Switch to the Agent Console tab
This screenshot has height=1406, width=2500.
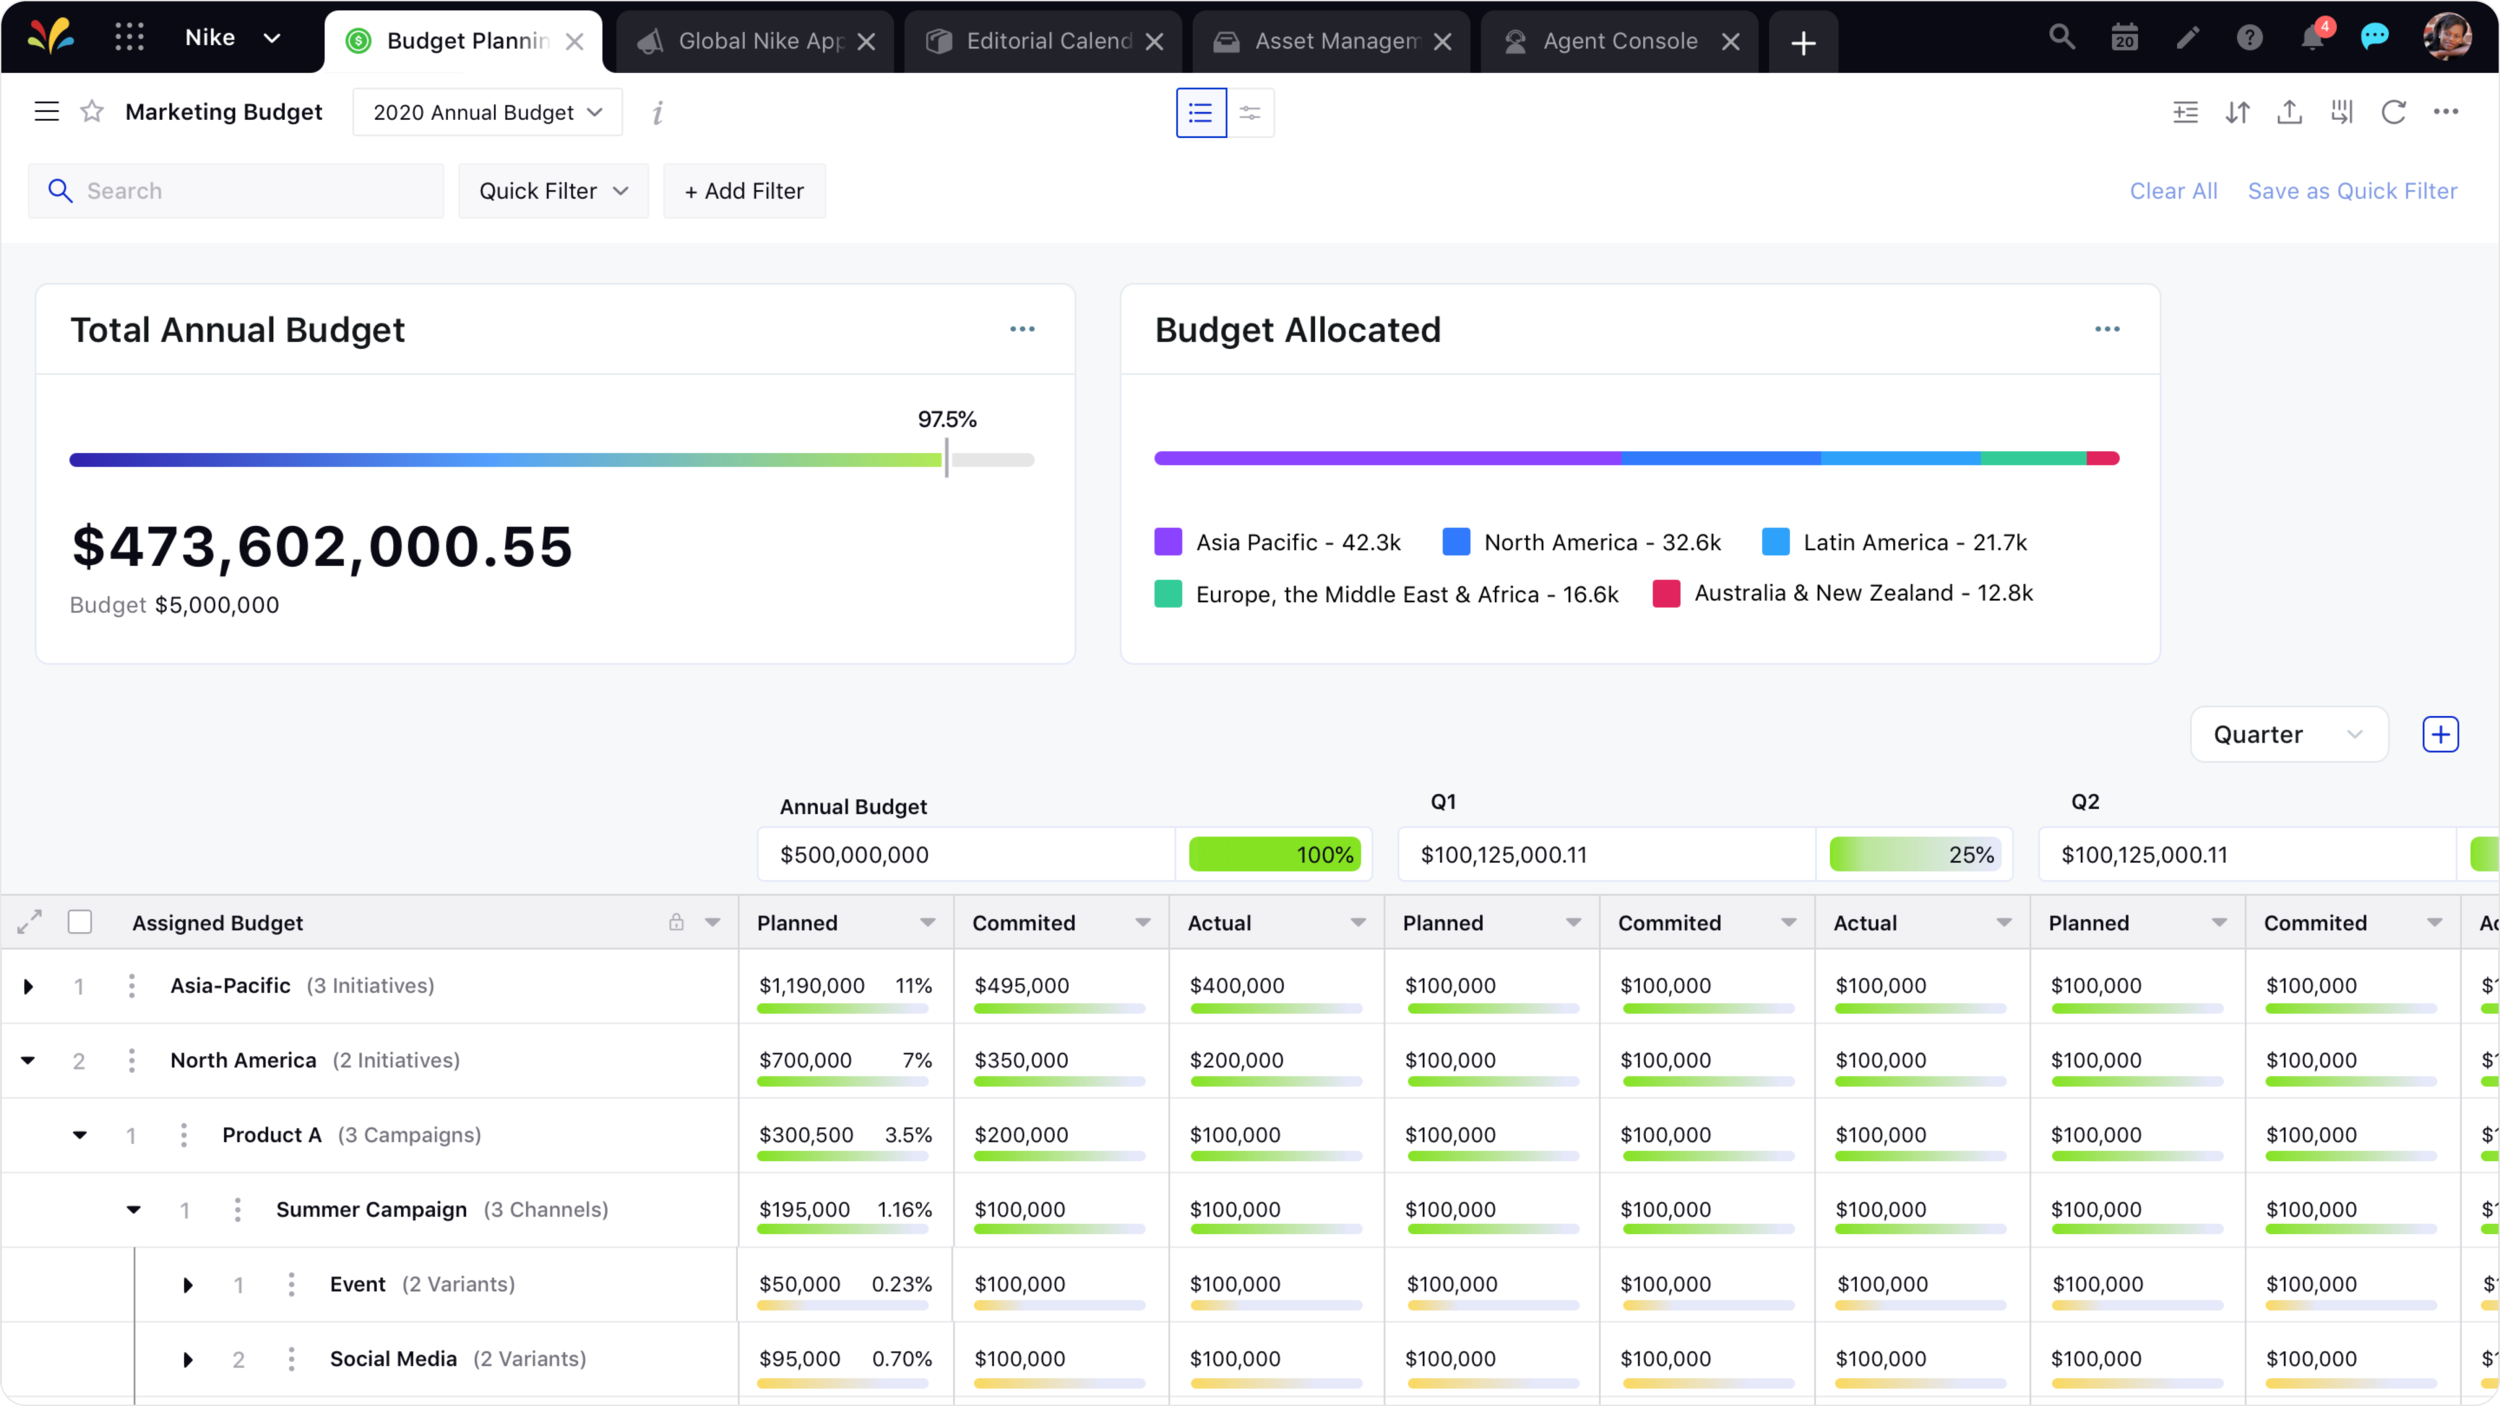[x=1619, y=42]
